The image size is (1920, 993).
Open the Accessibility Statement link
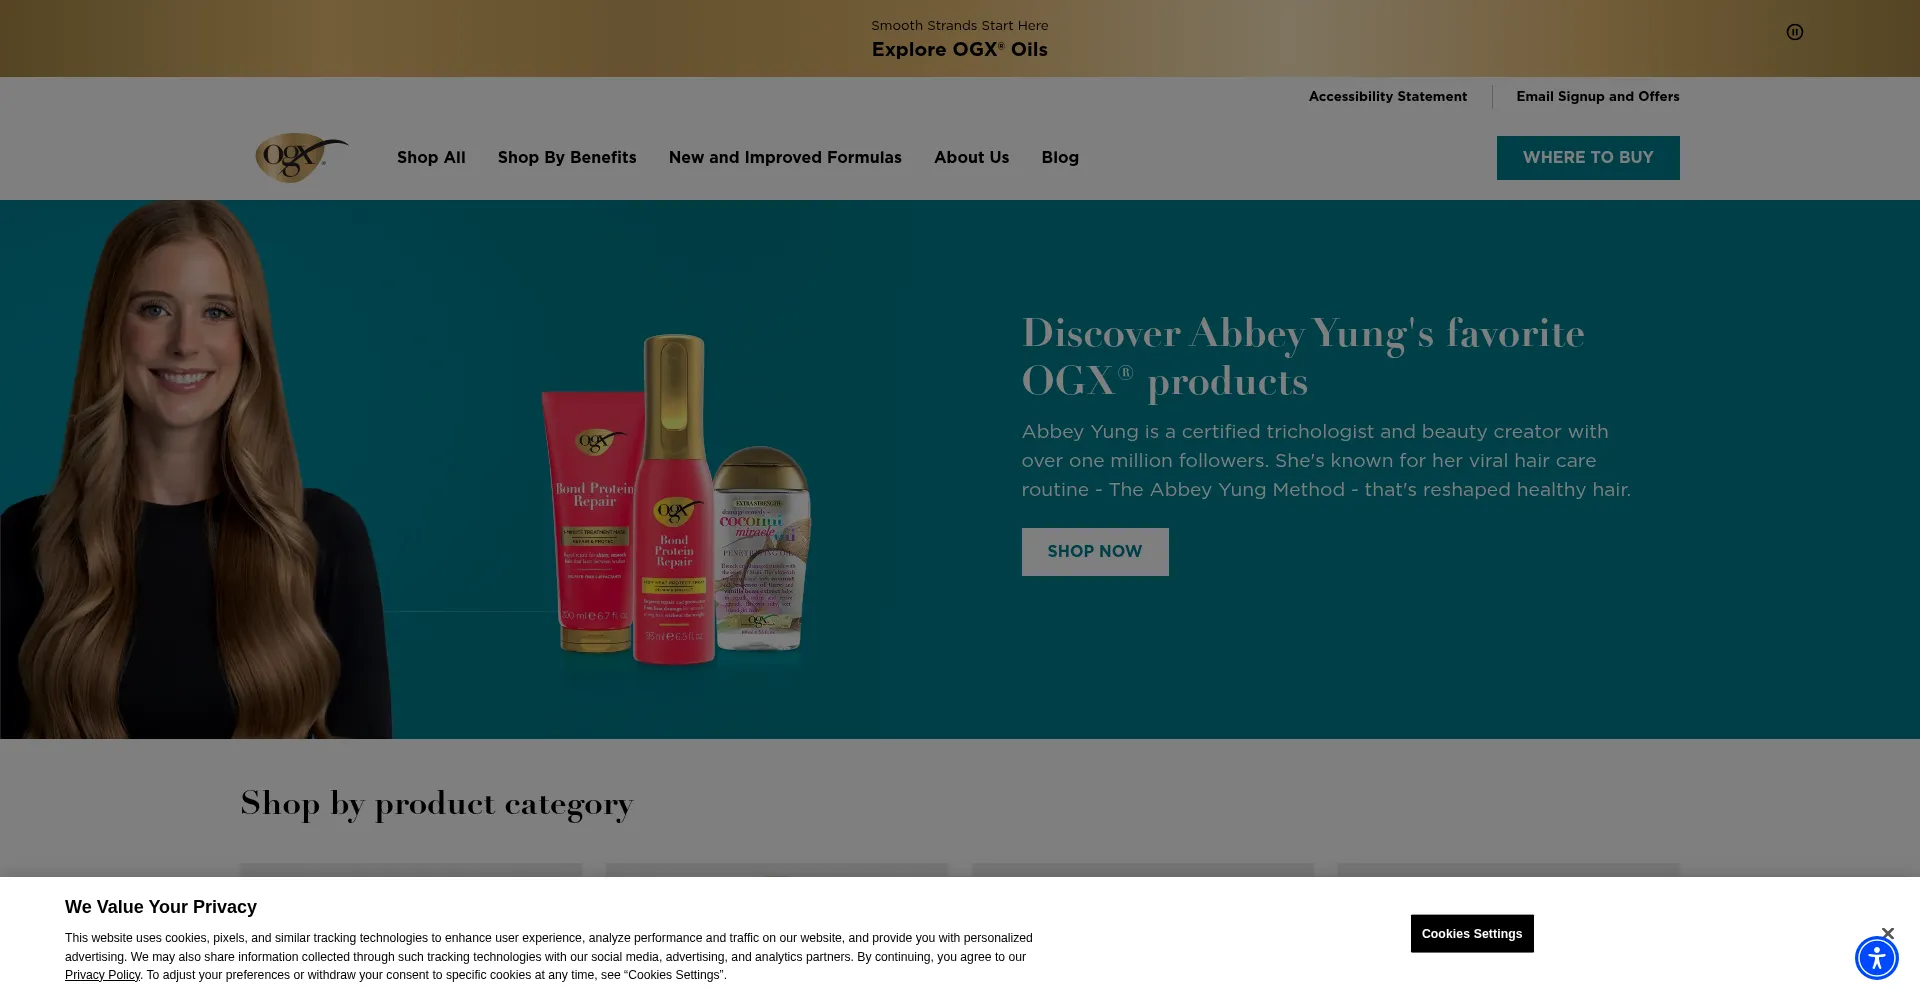(x=1388, y=97)
